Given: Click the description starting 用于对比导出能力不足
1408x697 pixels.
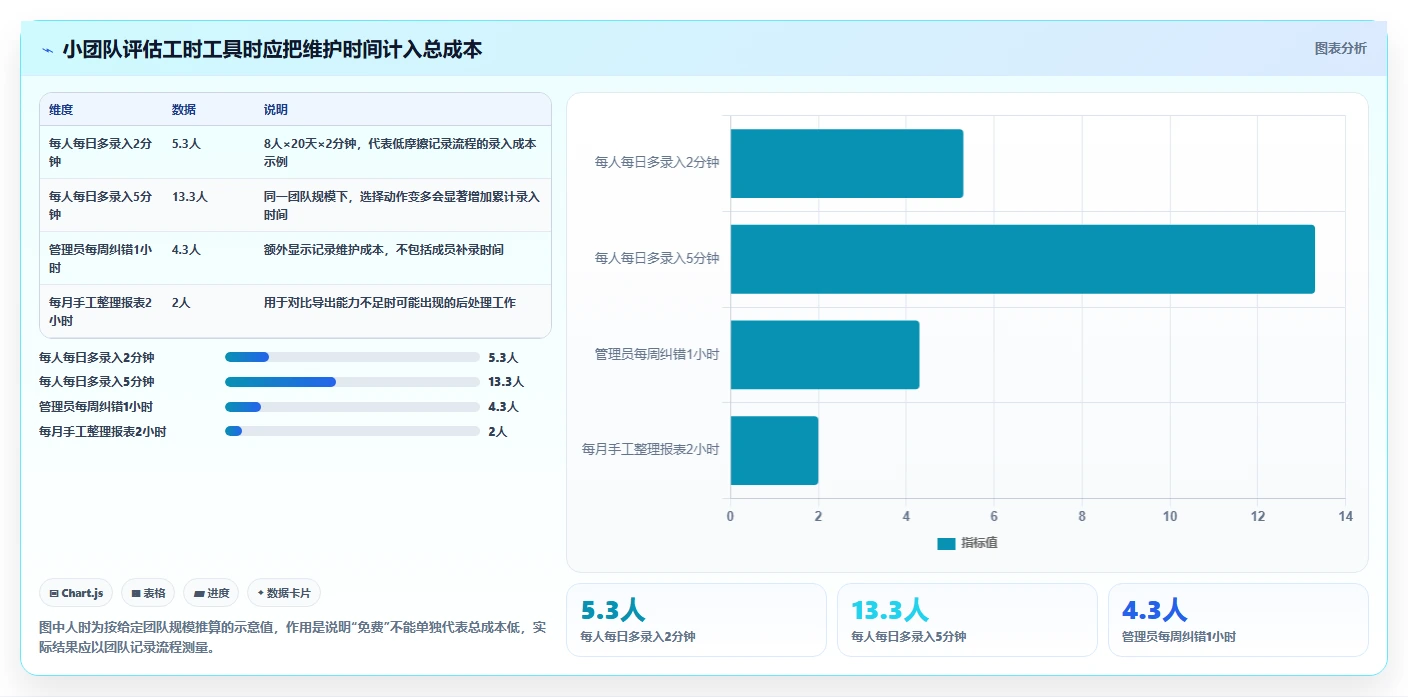Looking at the screenshot, I should pos(390,303).
